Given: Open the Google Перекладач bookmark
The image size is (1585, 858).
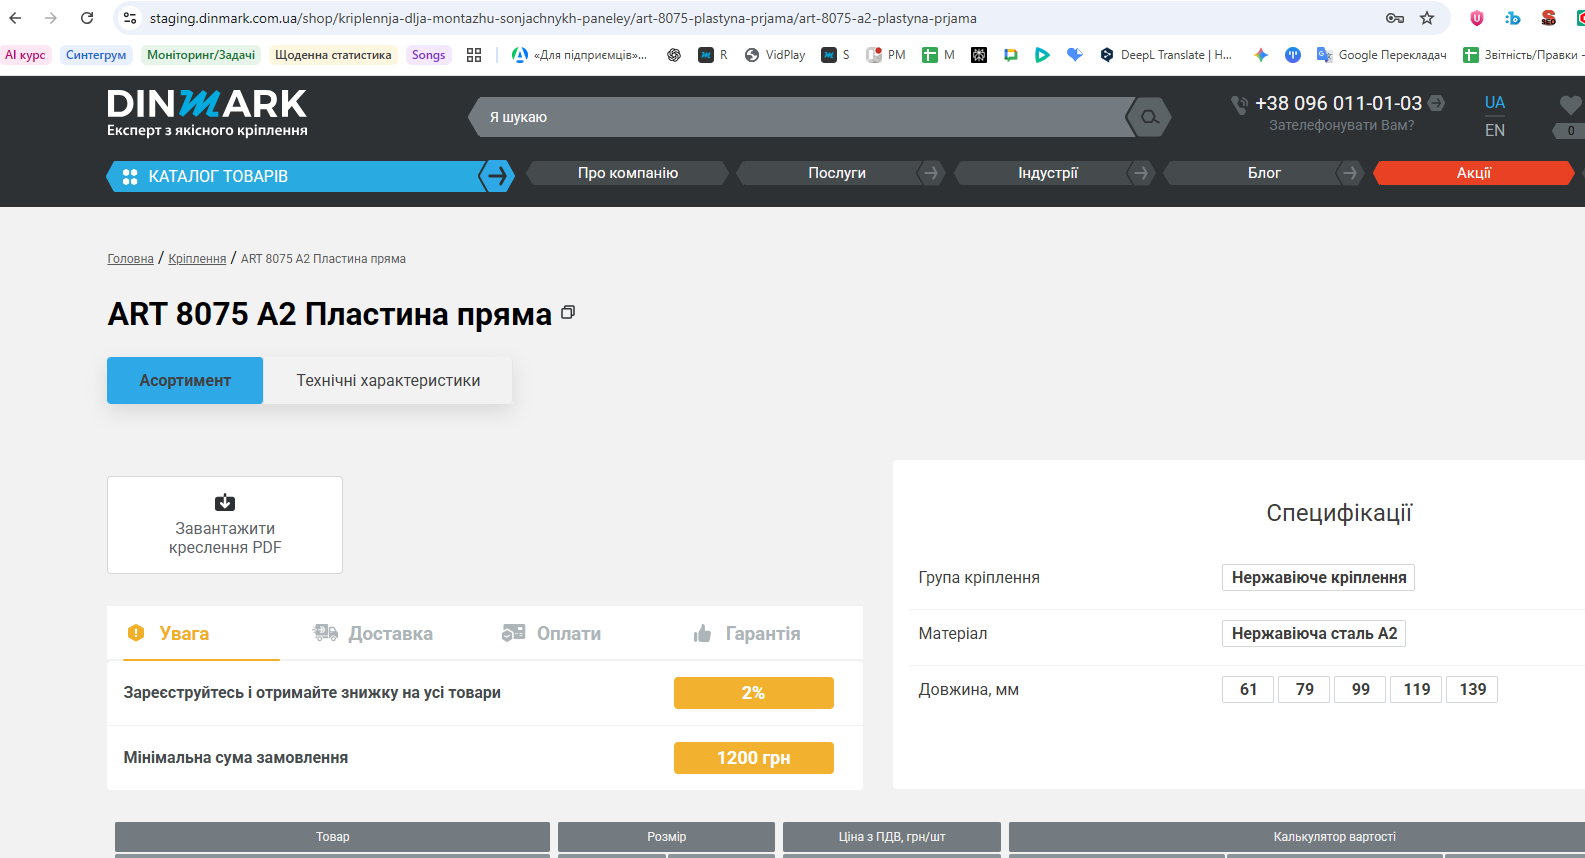Looking at the screenshot, I should coord(1382,55).
